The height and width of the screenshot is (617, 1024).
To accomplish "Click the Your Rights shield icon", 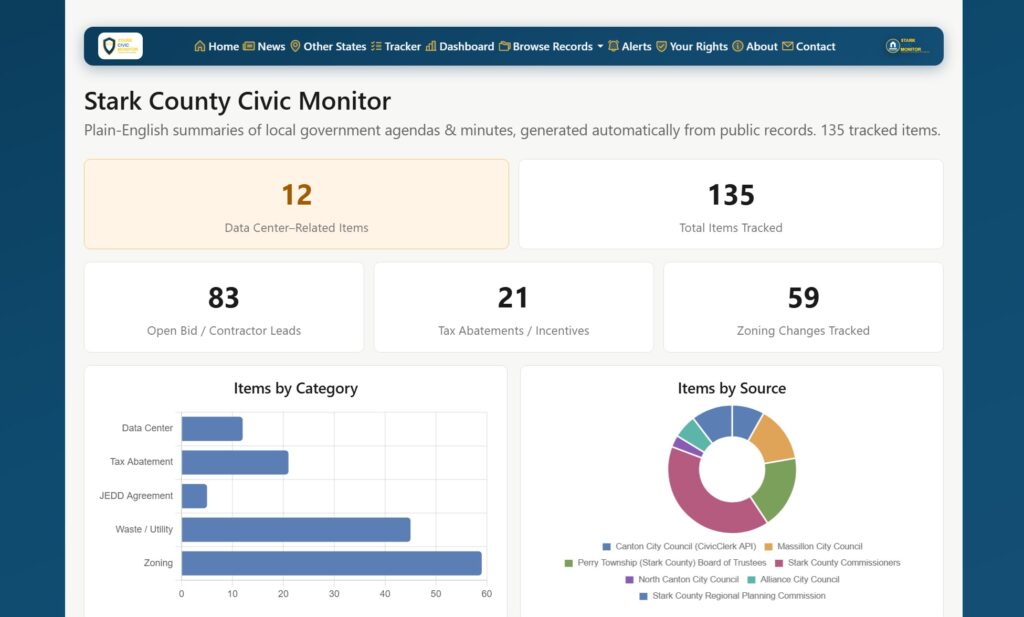I will point(662,46).
